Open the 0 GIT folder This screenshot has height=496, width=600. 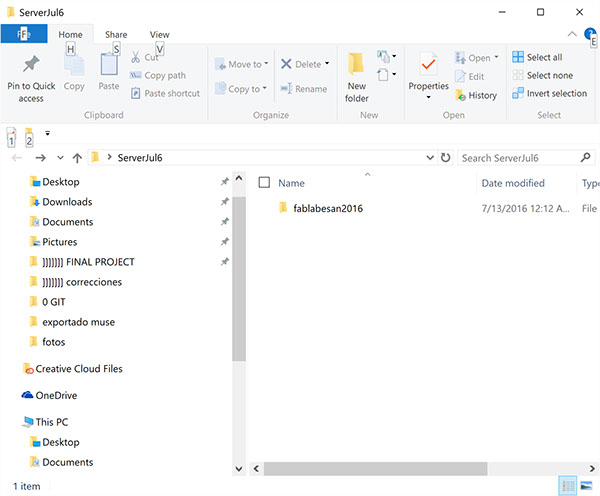tap(54, 302)
